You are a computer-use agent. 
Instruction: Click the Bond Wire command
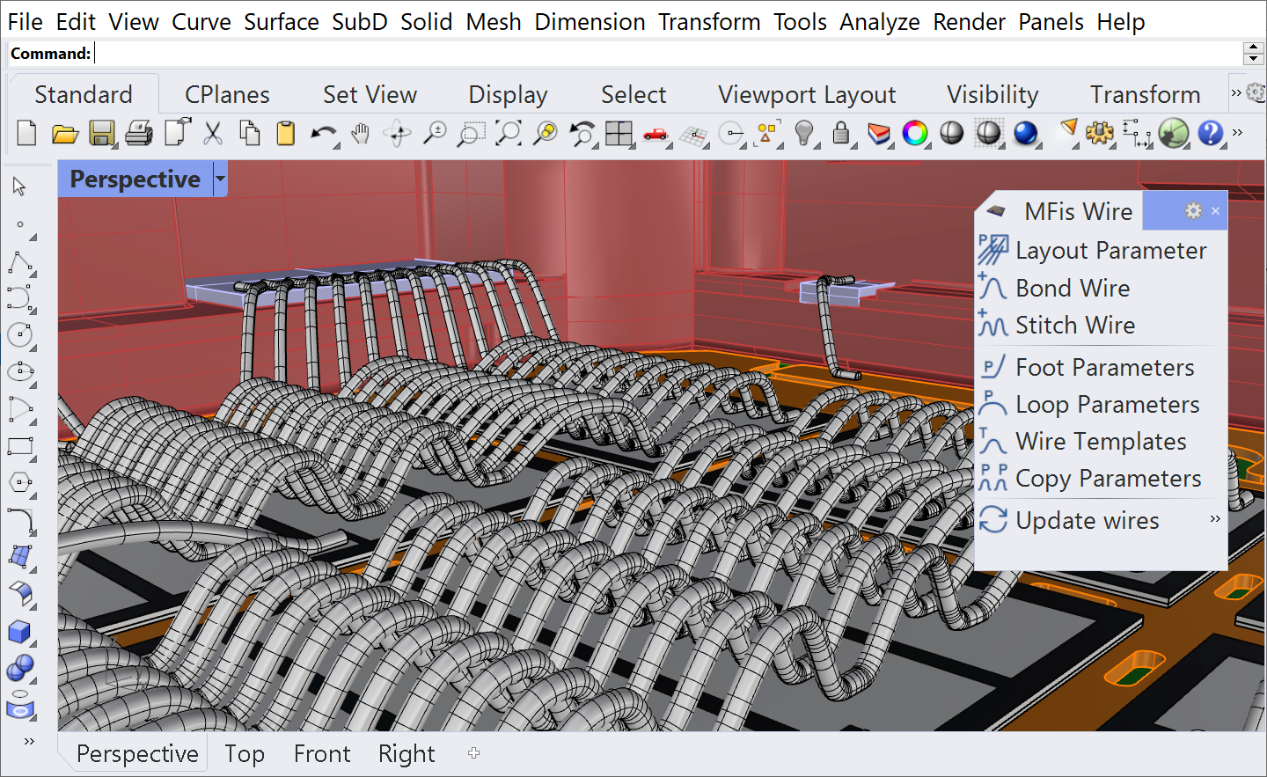click(x=1072, y=288)
